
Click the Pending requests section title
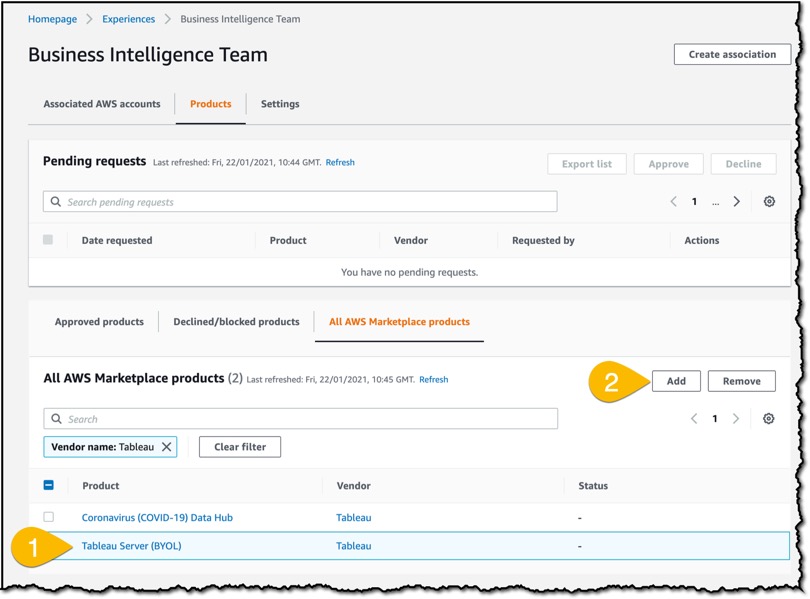(95, 161)
